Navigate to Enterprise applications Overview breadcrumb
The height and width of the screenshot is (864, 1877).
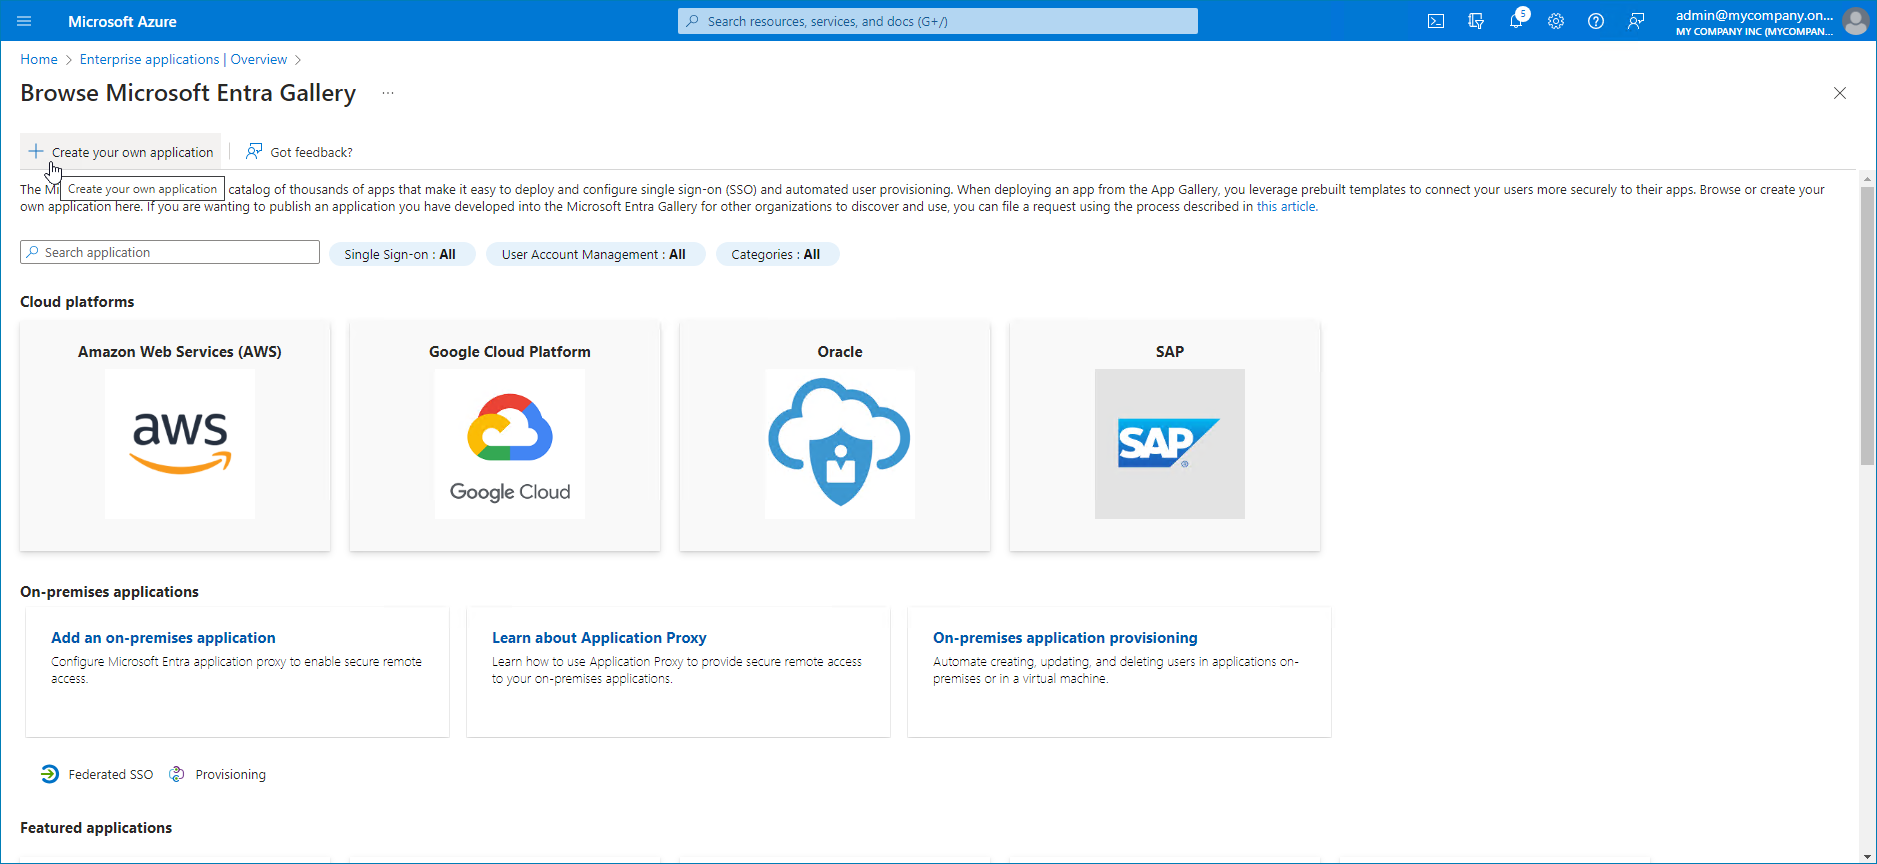(183, 59)
